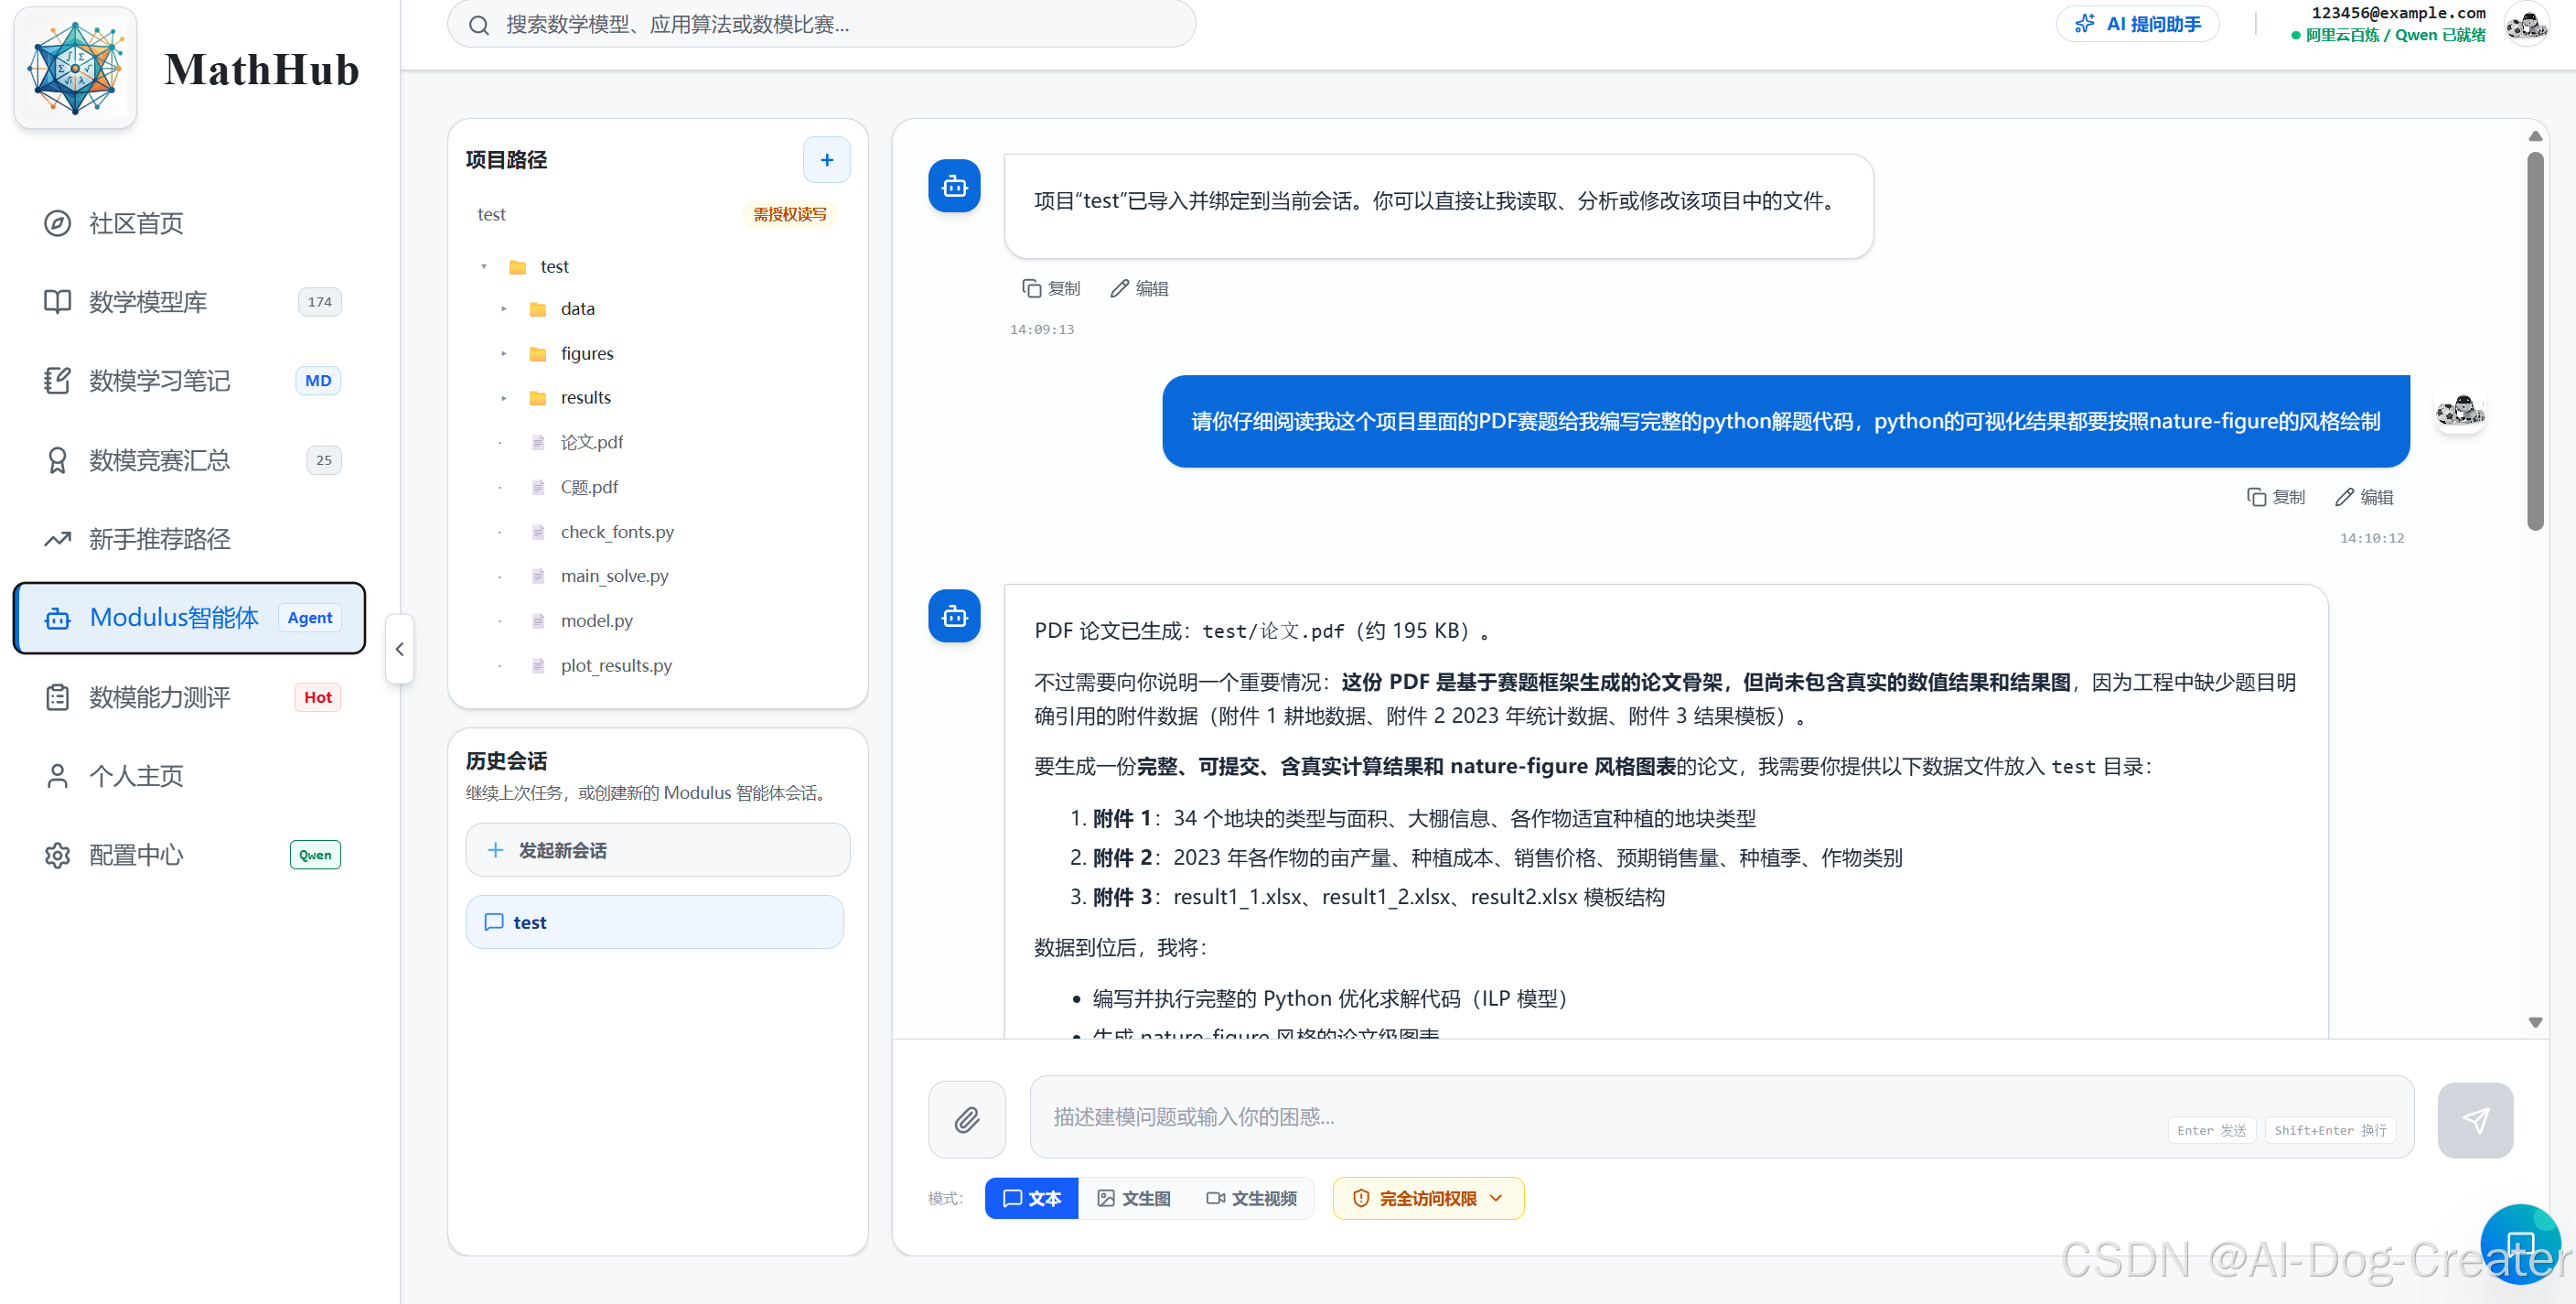Focus the model search field
The height and width of the screenshot is (1304, 2576).
click(821, 24)
